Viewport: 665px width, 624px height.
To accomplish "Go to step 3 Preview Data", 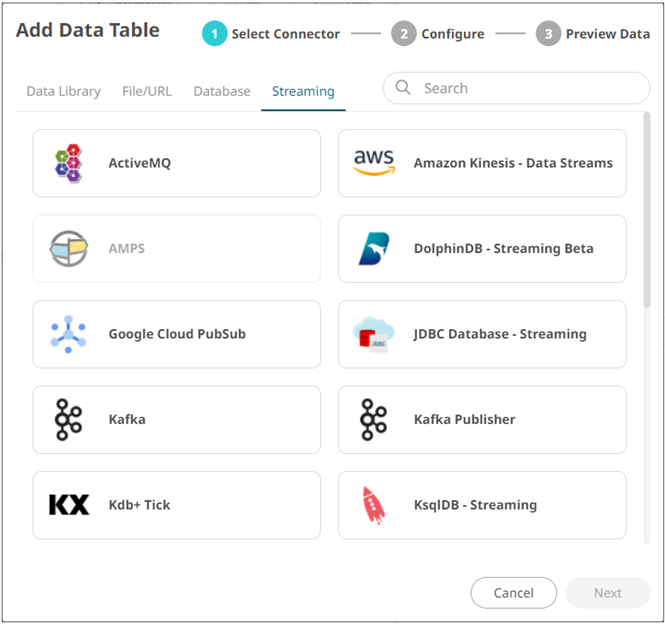I will [593, 34].
